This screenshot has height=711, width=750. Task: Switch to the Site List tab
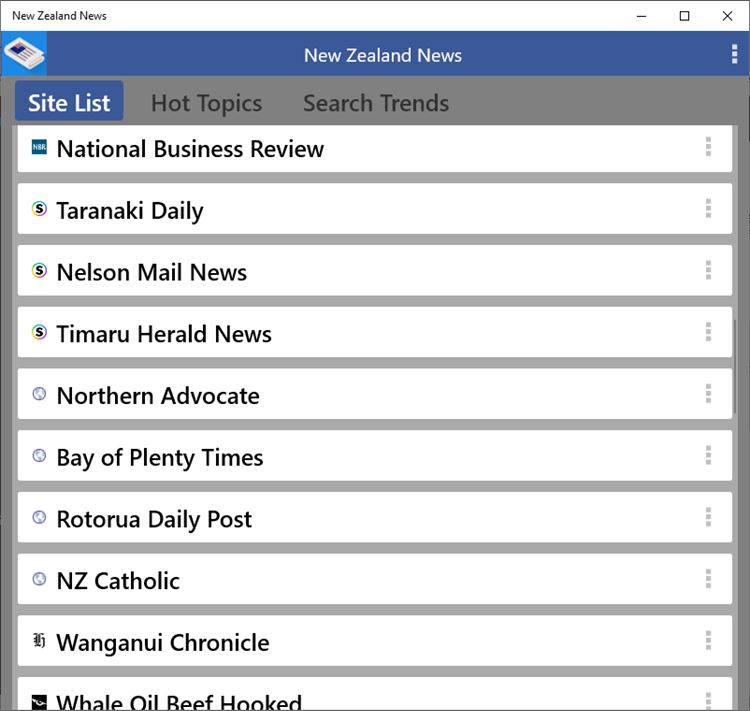(69, 101)
